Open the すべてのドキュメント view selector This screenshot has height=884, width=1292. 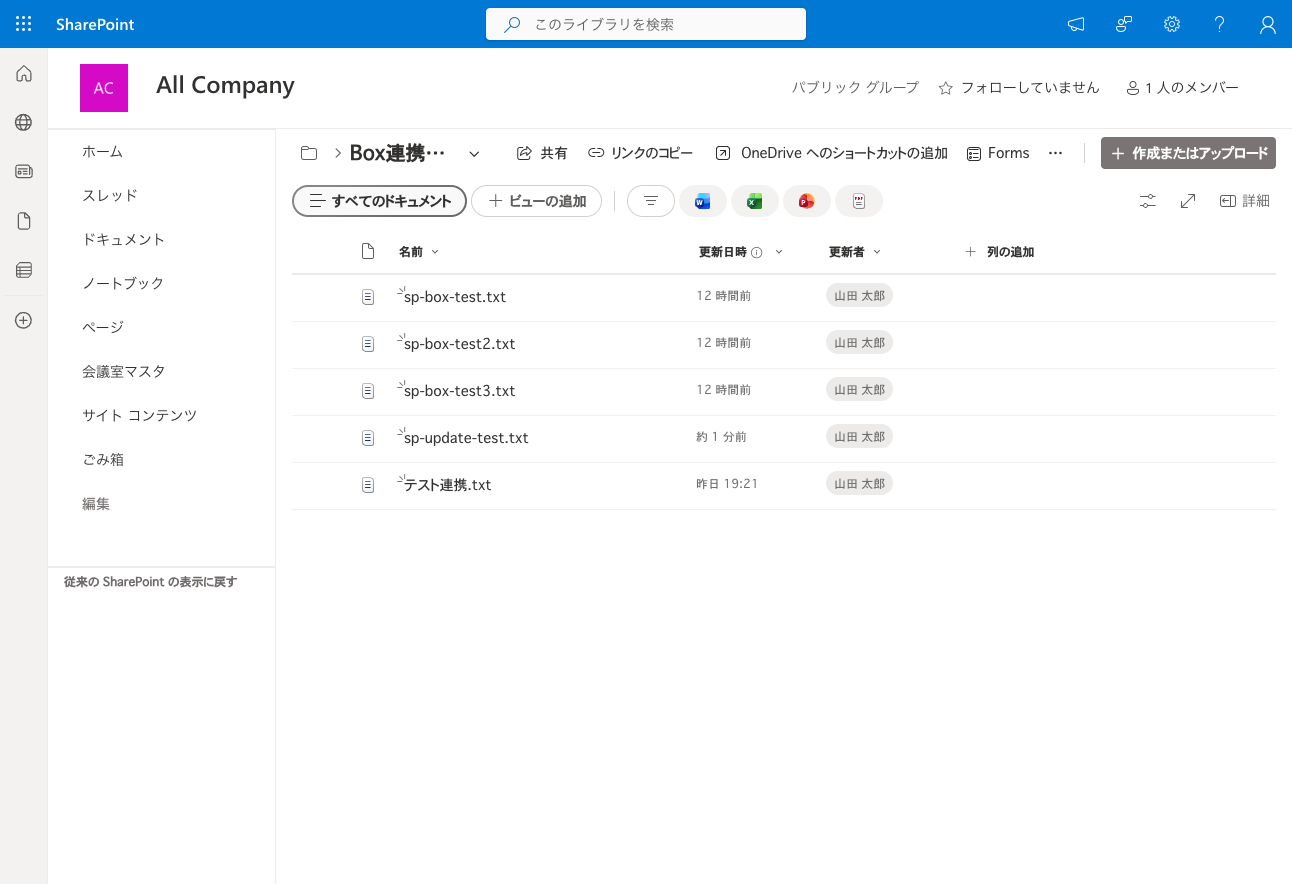point(380,201)
